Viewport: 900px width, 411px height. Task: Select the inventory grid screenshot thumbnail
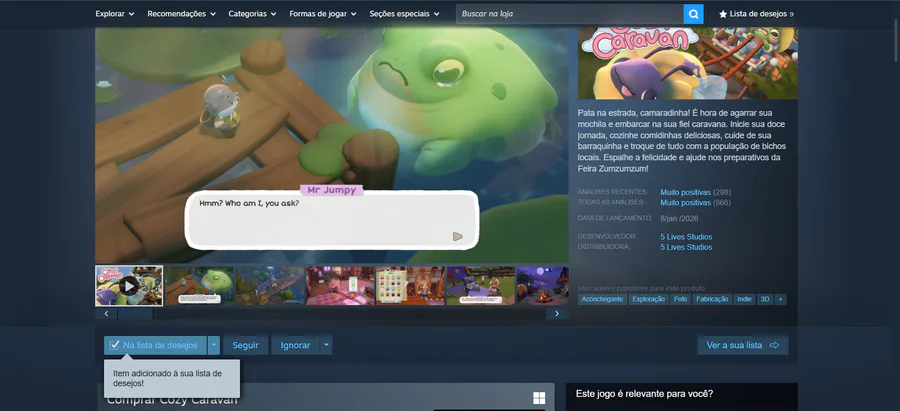(x=410, y=285)
